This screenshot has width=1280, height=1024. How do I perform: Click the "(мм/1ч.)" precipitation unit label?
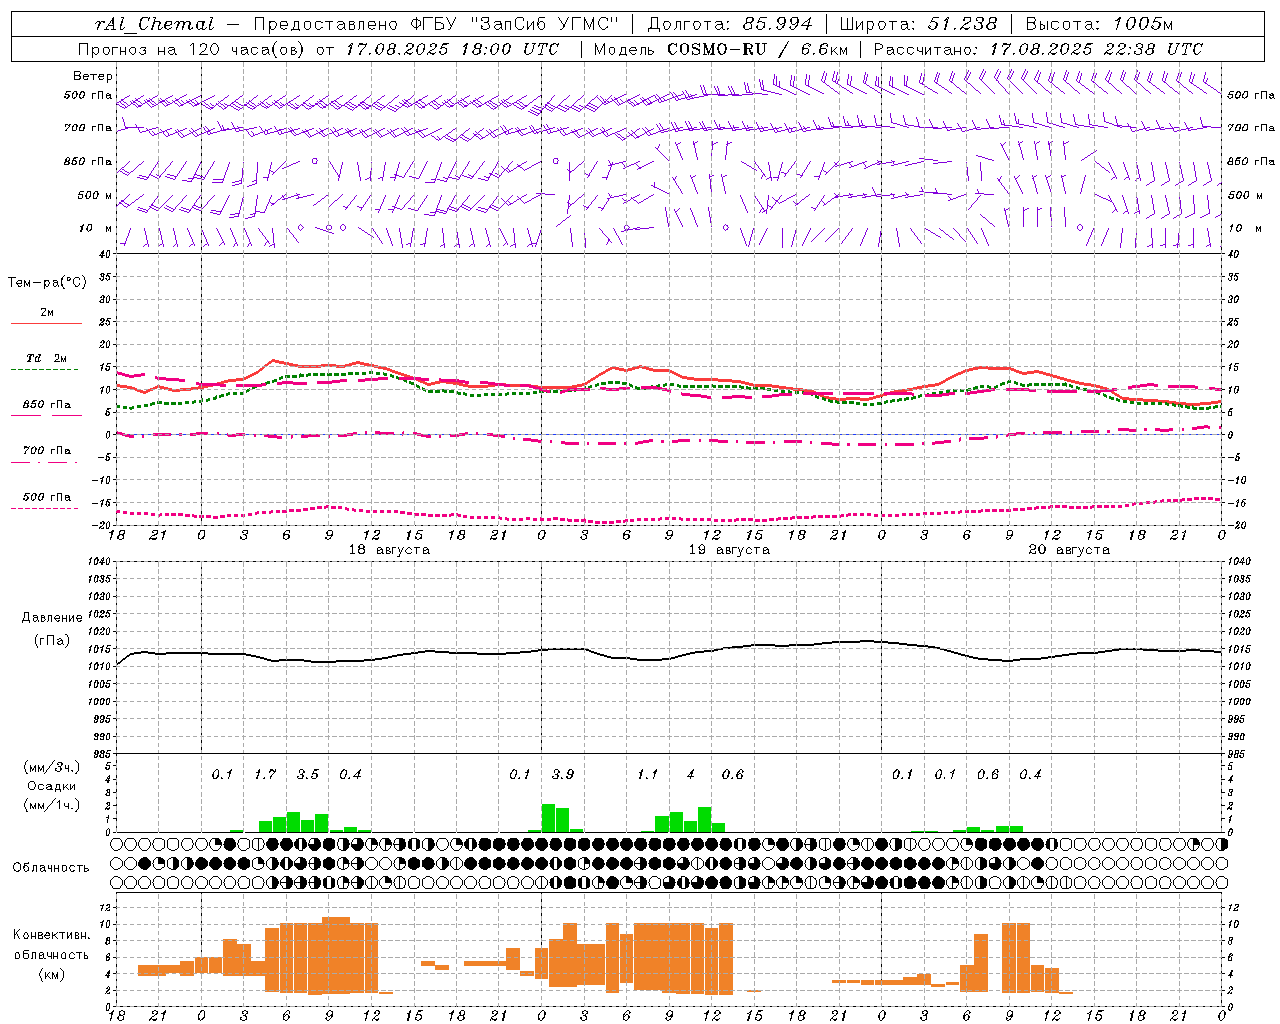[51, 805]
